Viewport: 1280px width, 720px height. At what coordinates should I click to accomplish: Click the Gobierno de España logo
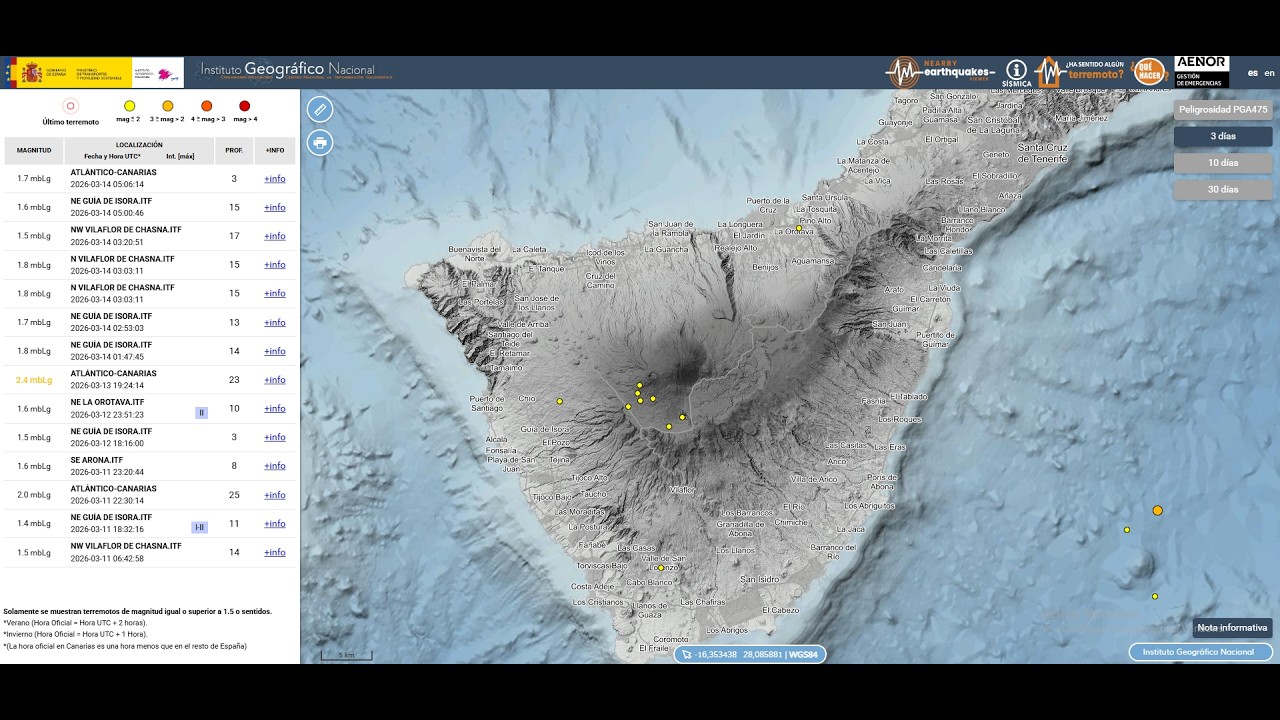click(x=69, y=72)
